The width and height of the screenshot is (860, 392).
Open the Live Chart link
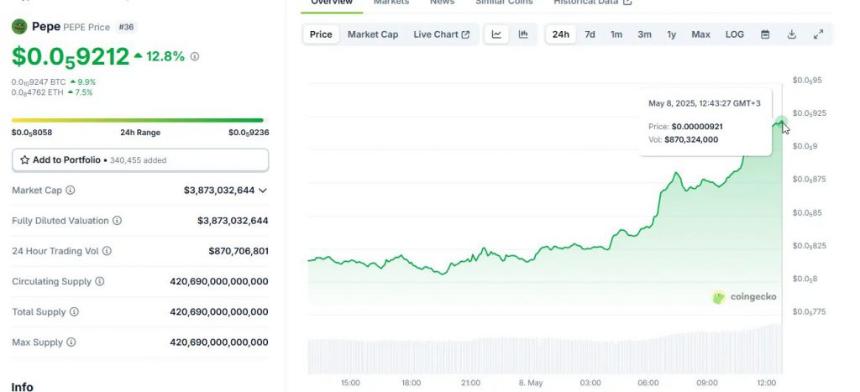click(442, 35)
